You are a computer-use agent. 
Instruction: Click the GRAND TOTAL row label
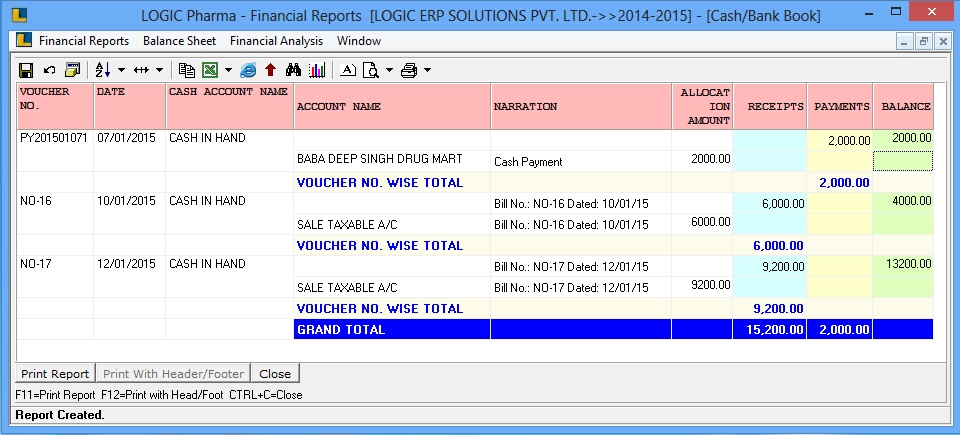pos(392,329)
